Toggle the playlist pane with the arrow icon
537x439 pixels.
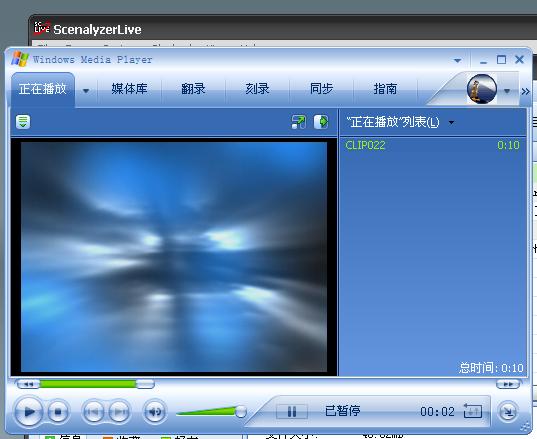point(321,122)
